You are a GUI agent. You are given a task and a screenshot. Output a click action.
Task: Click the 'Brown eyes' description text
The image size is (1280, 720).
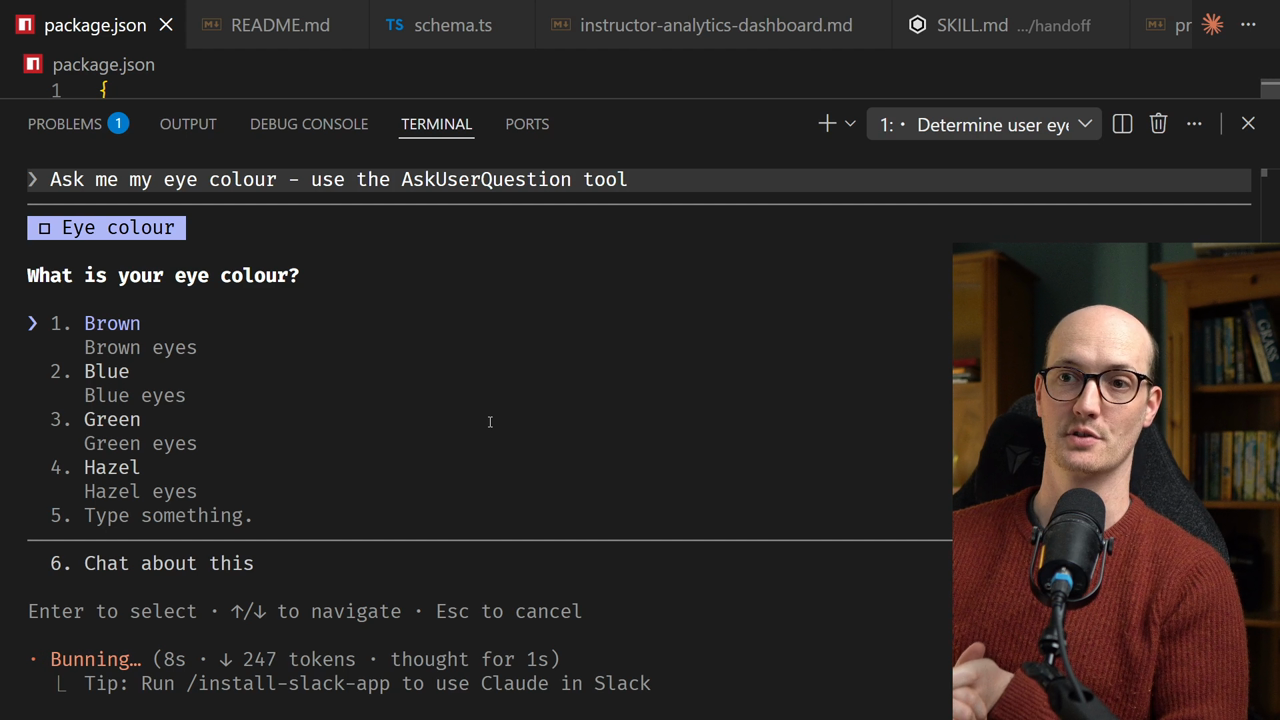point(140,347)
